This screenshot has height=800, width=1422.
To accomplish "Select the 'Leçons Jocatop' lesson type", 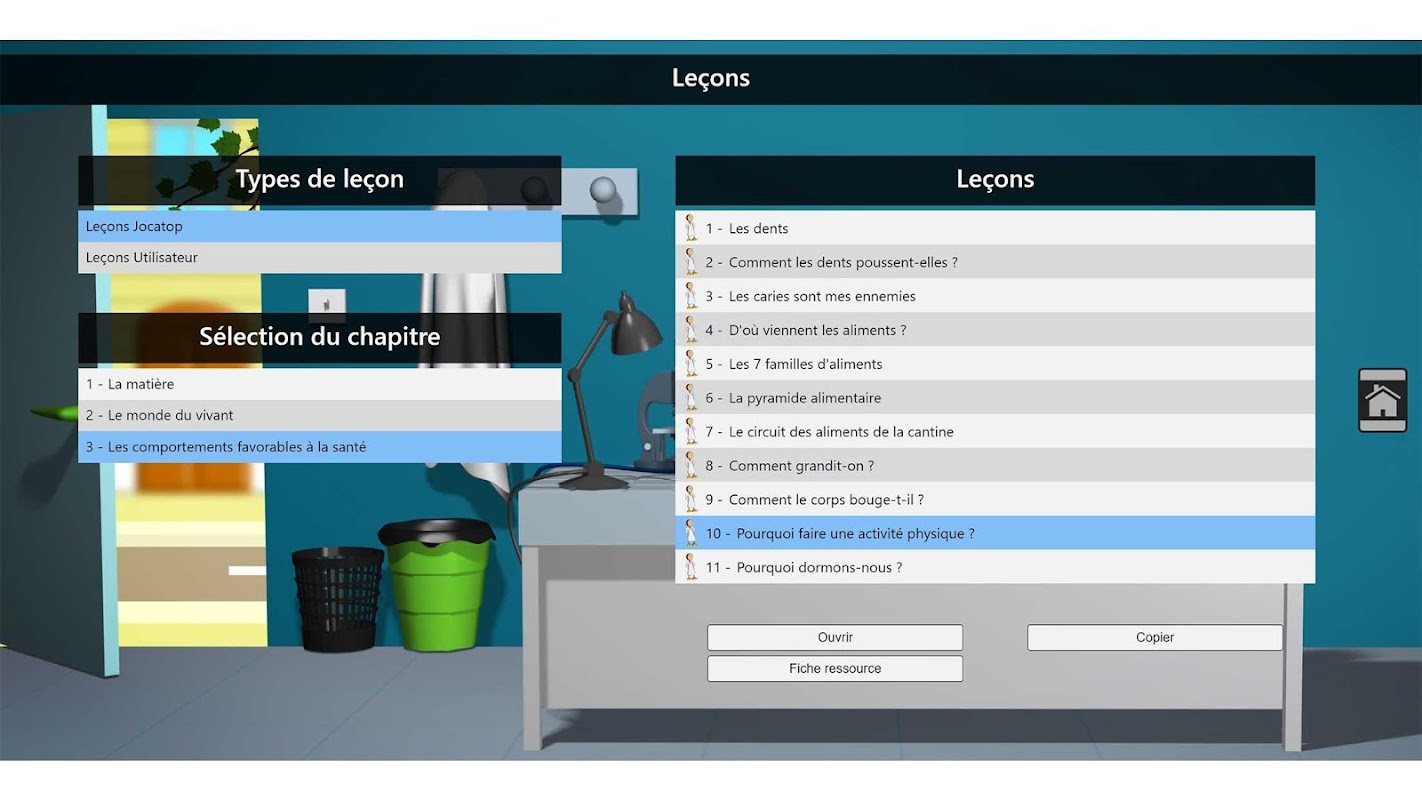I will (x=320, y=226).
